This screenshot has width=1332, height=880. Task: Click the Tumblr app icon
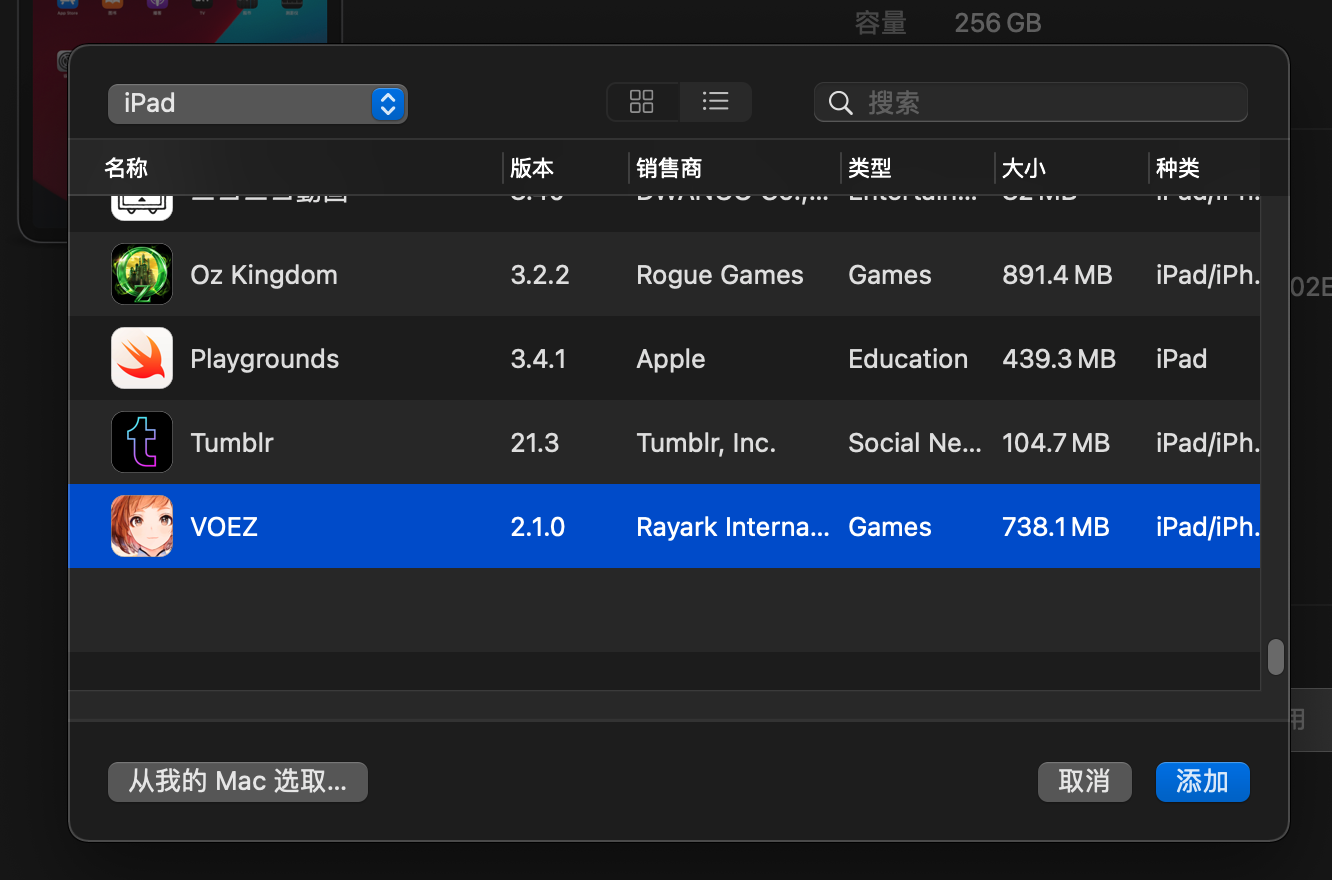click(x=141, y=442)
